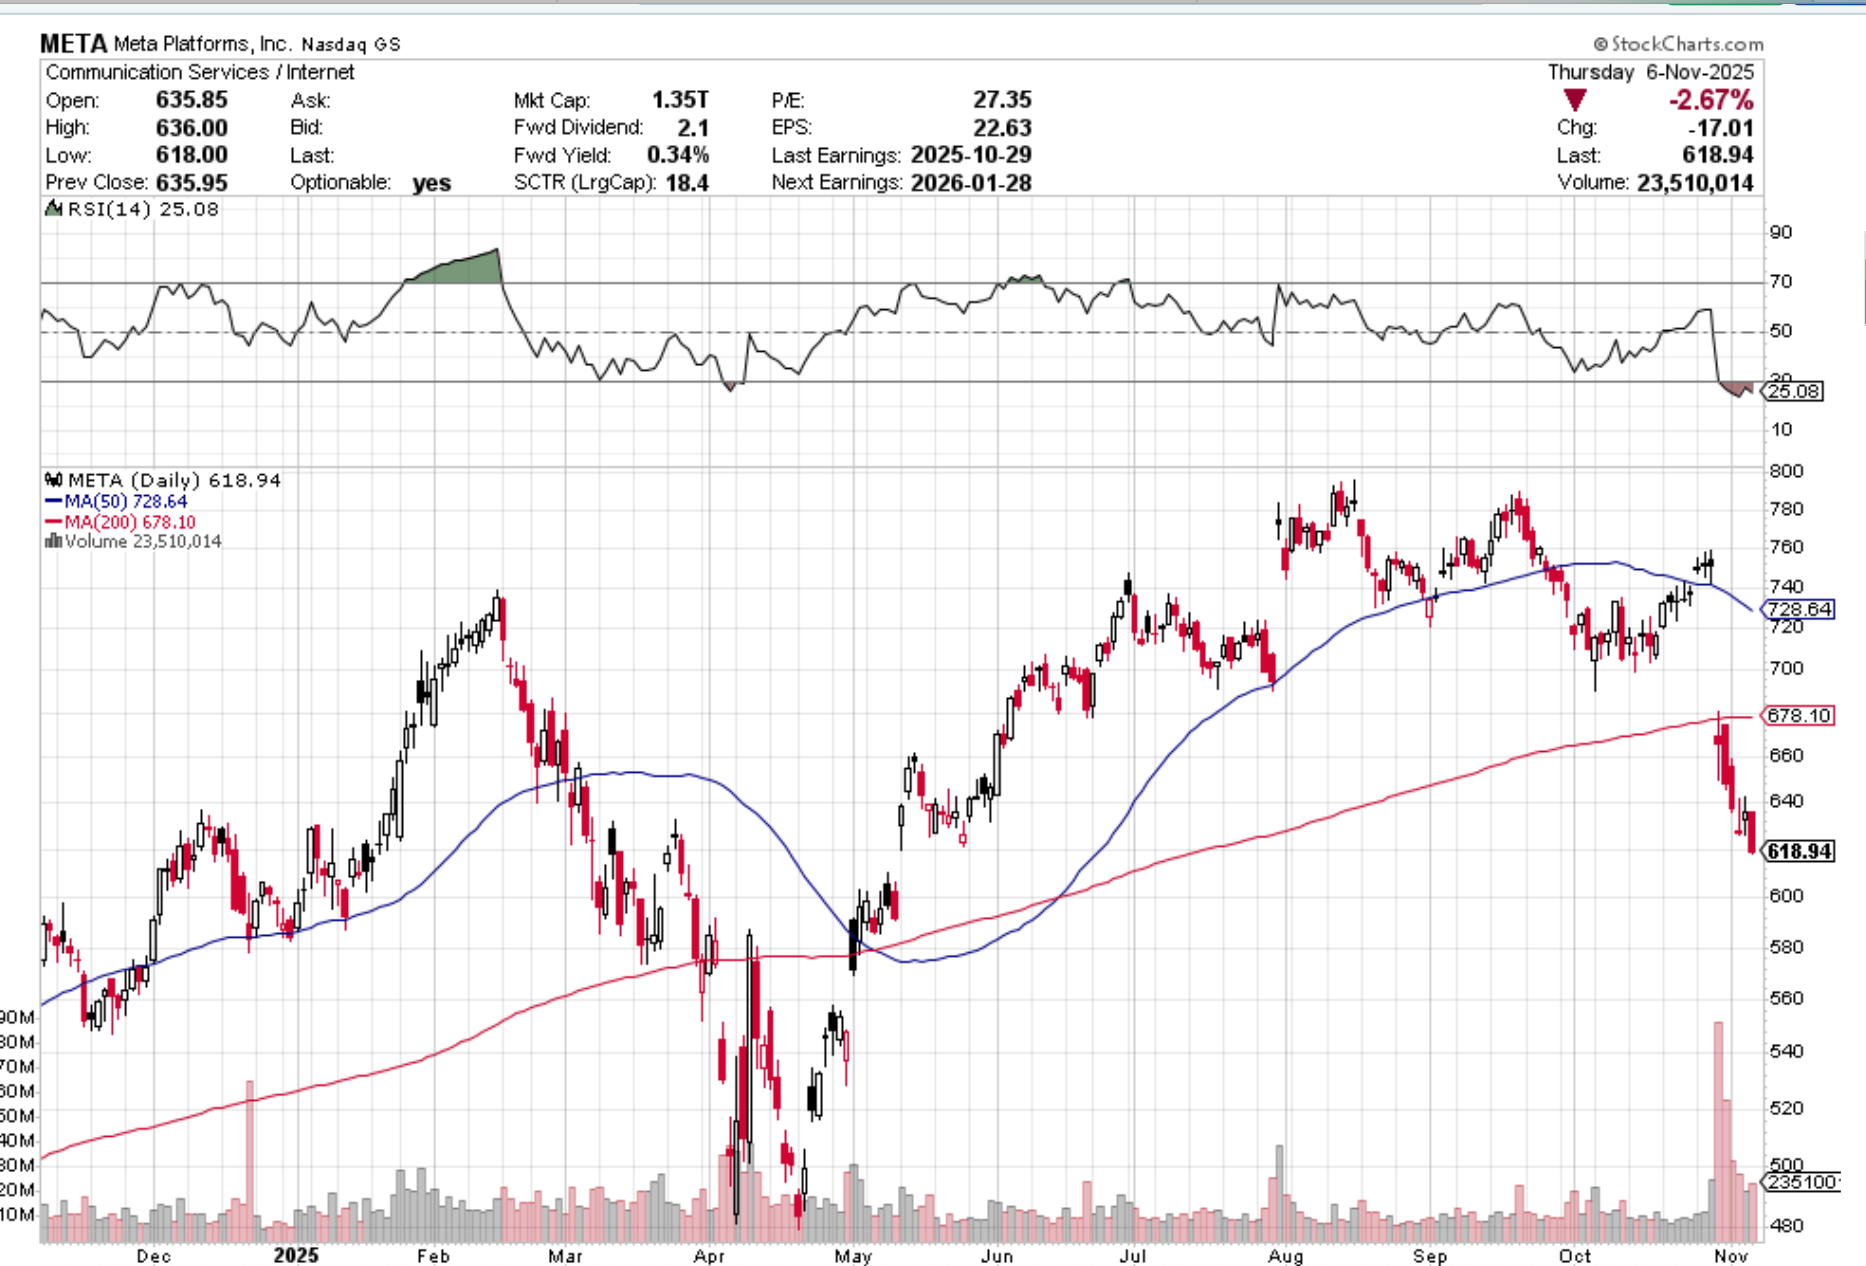Click the 25.08 RSI value tag

click(x=1794, y=391)
